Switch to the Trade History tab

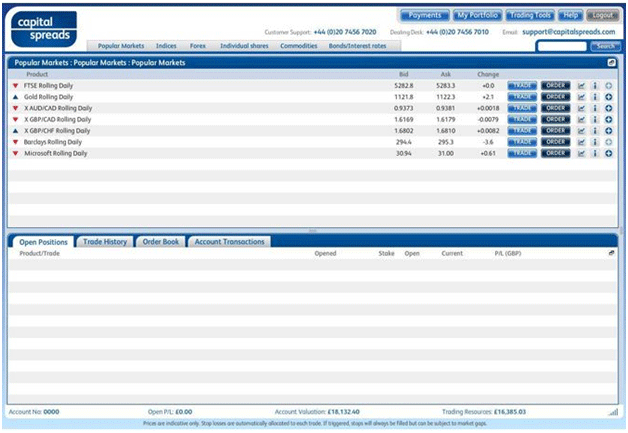point(105,242)
